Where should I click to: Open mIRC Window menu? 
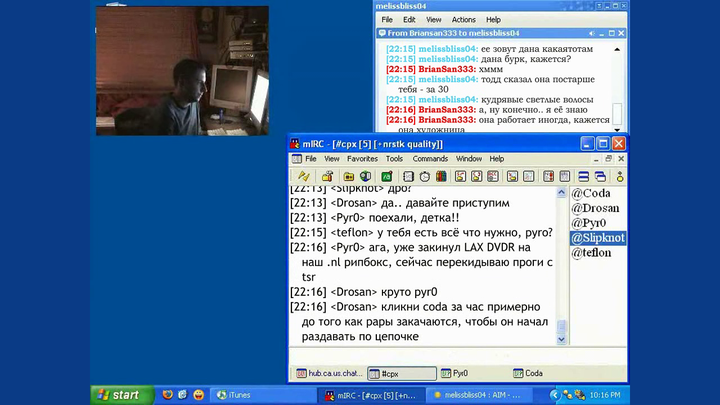469,159
